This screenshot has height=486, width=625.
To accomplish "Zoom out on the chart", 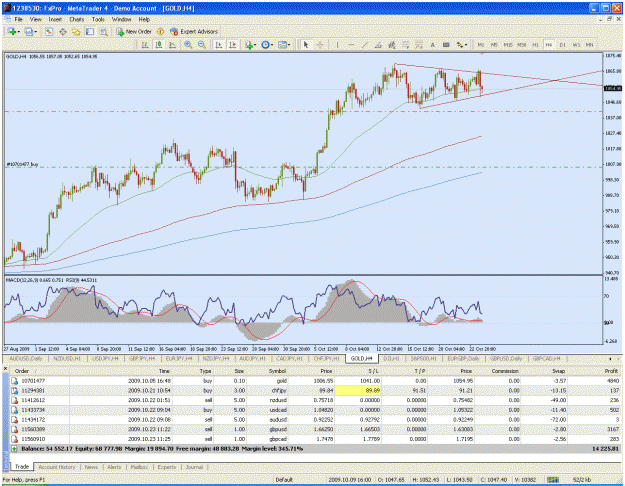I will (202, 45).
